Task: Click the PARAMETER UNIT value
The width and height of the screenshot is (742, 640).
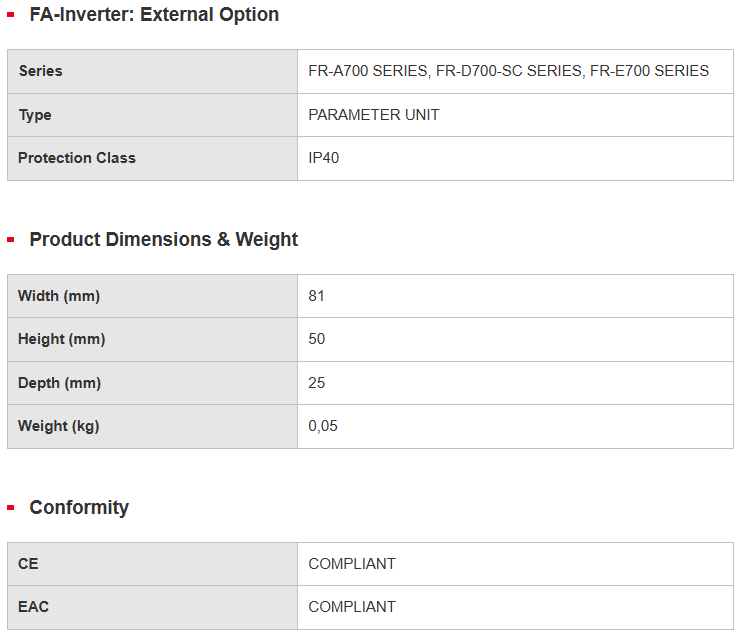Action: click(374, 115)
